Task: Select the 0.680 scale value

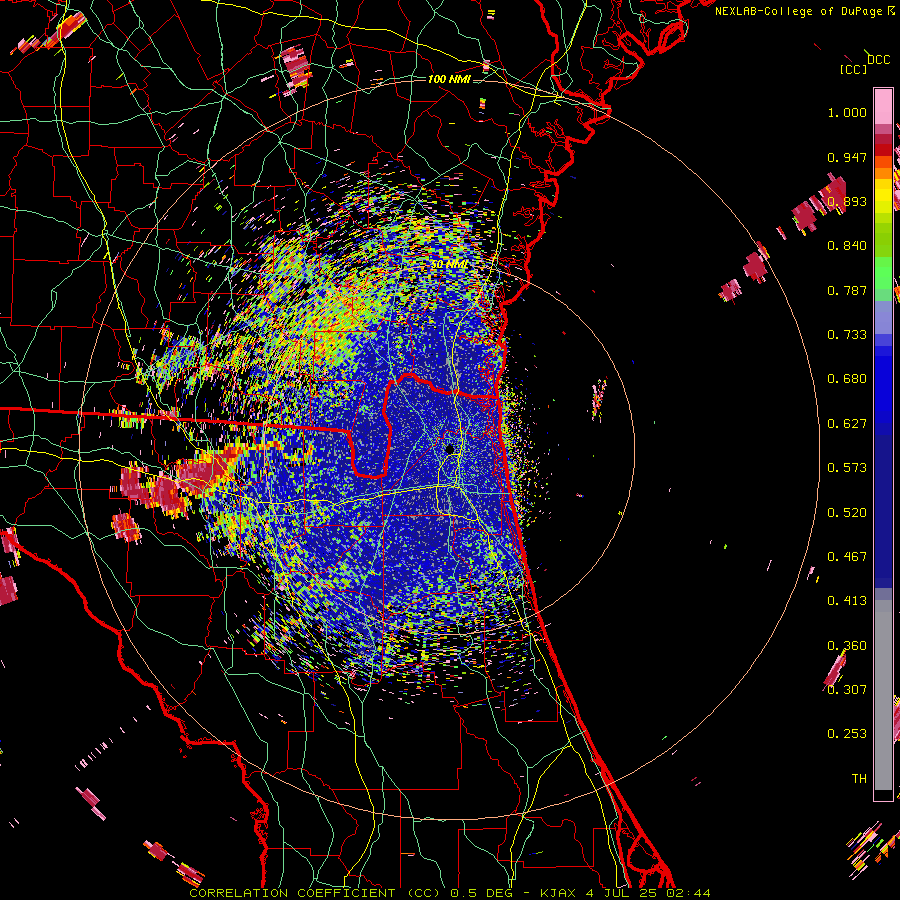Action: point(847,379)
